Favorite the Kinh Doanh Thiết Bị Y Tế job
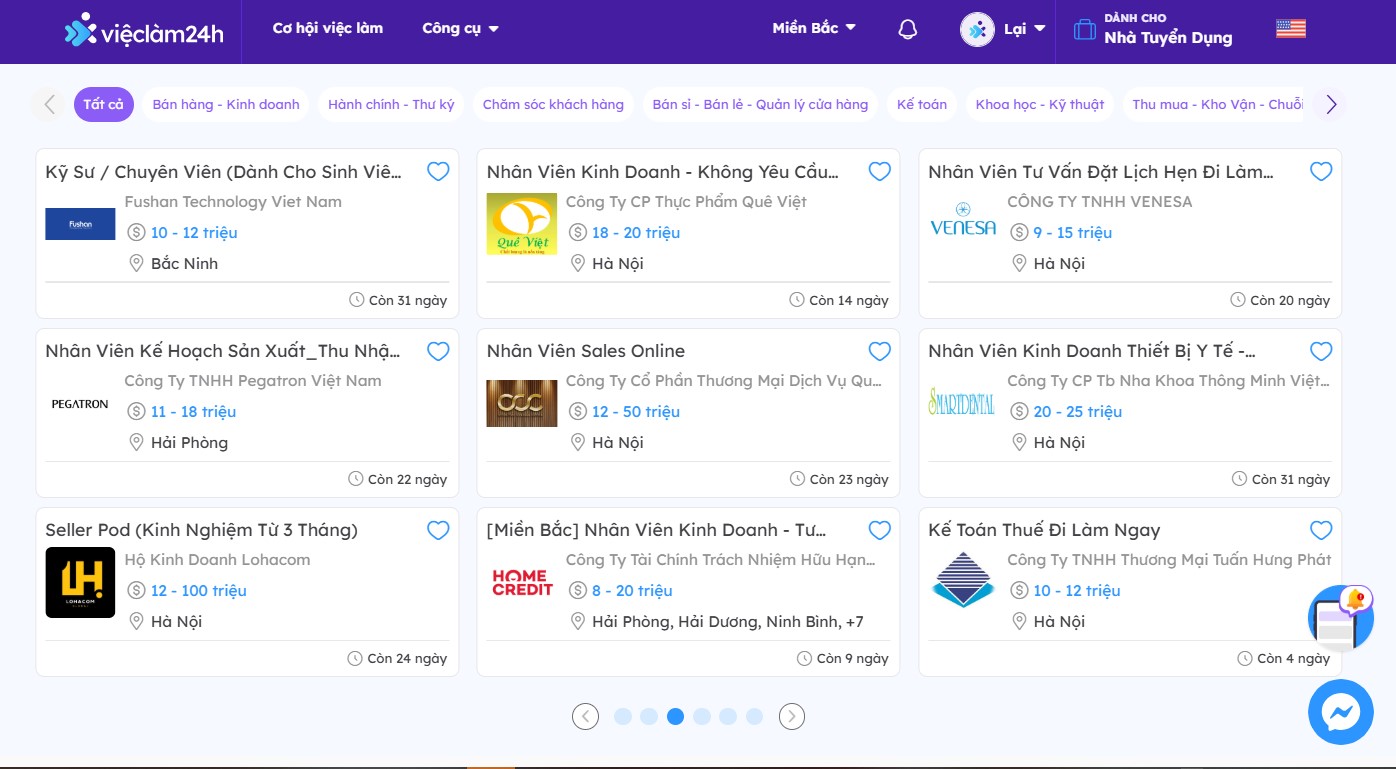1396x769 pixels. coord(1321,351)
